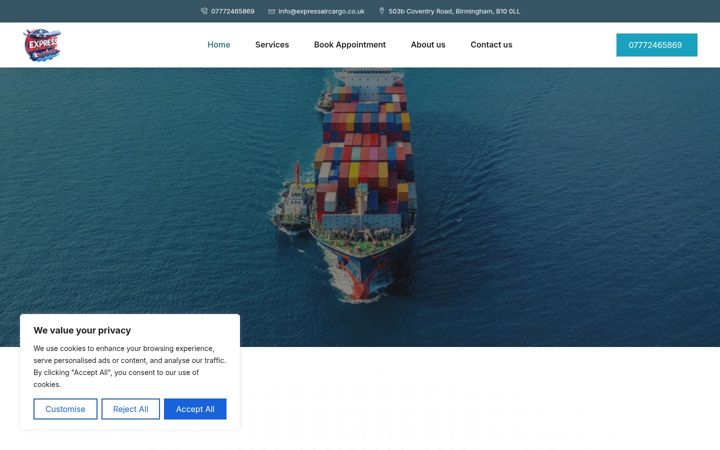Screen dimensions: 720x450
Task: Click top bar phone number 07772465869
Action: [x=232, y=11]
